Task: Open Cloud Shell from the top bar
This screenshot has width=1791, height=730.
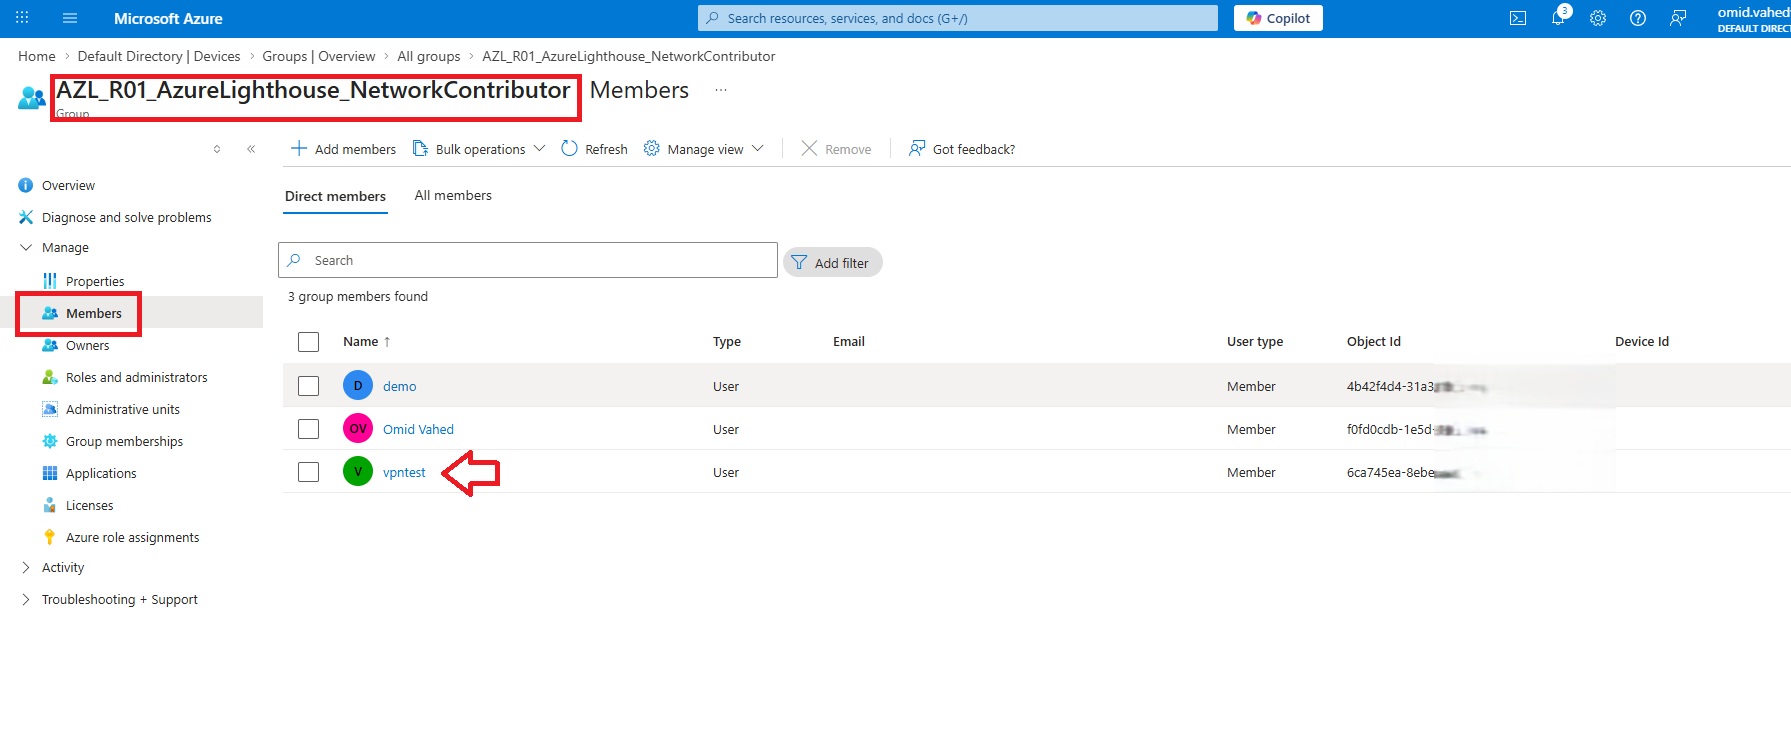Action: (x=1518, y=18)
